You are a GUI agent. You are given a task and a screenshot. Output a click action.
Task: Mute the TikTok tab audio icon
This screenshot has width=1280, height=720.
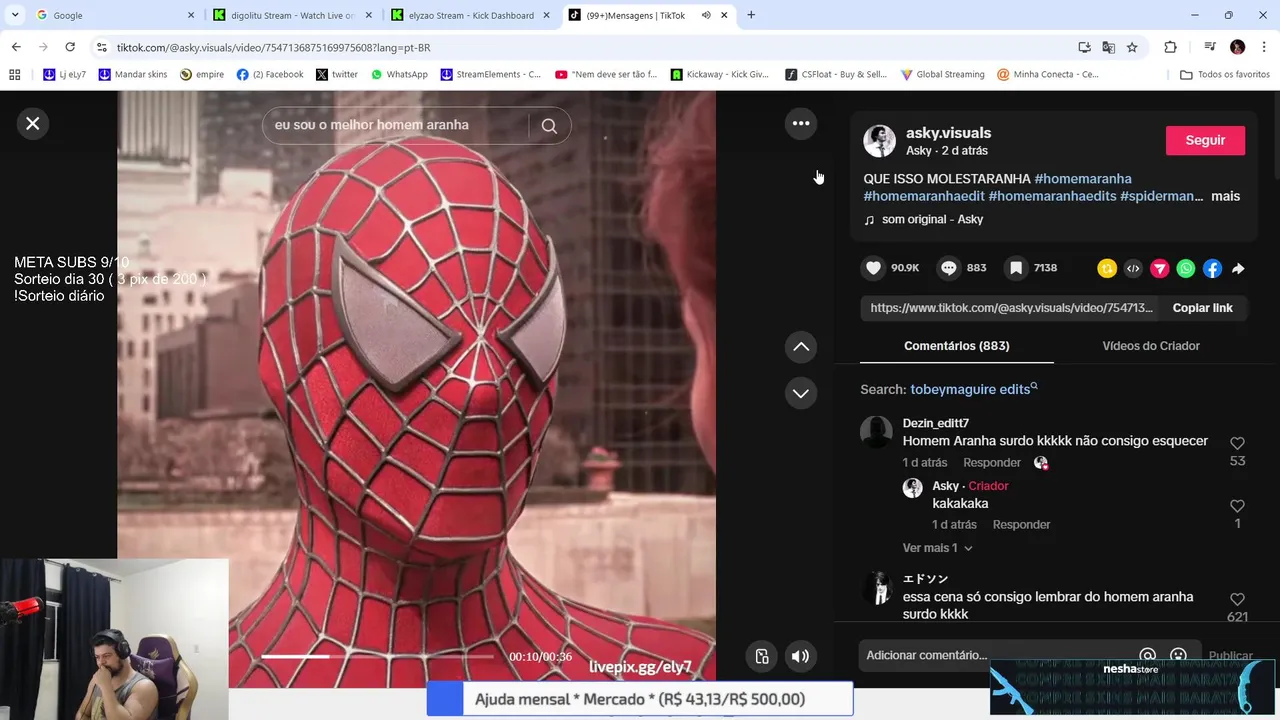706,15
